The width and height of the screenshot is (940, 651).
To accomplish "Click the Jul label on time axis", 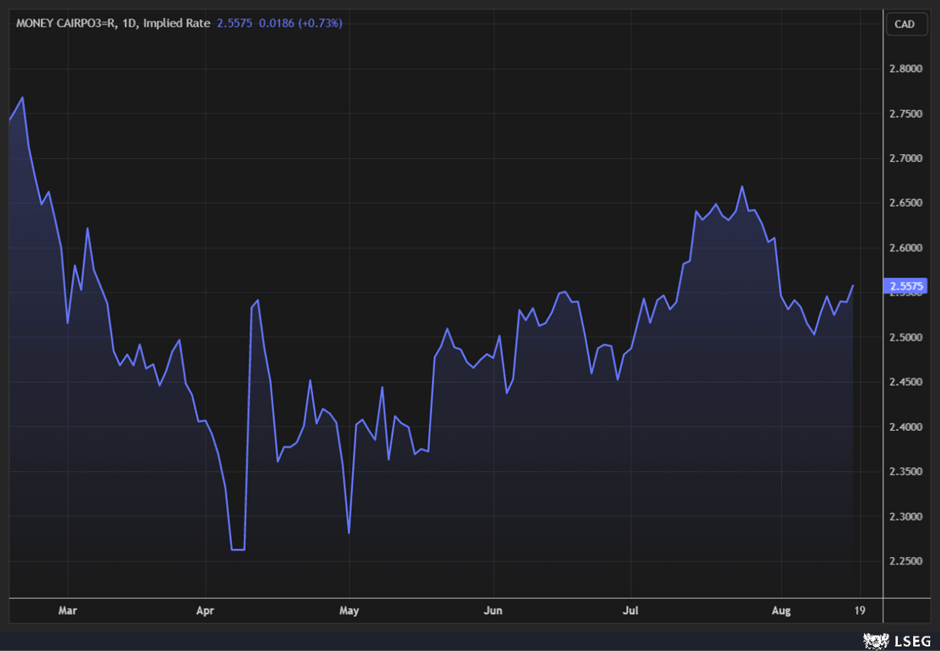I will click(630, 609).
